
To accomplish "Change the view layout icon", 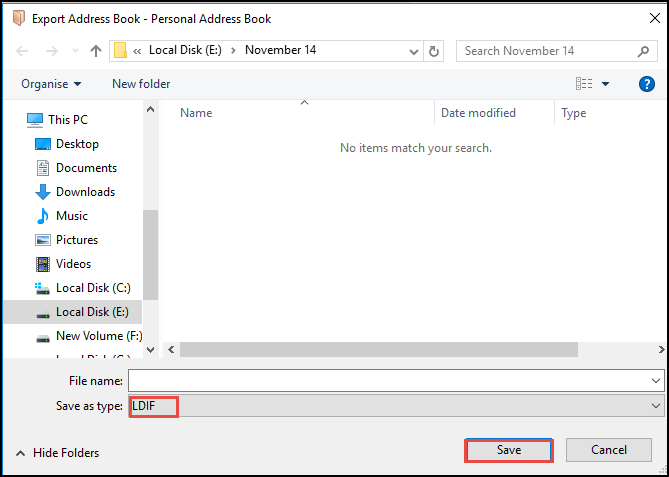I will [584, 84].
